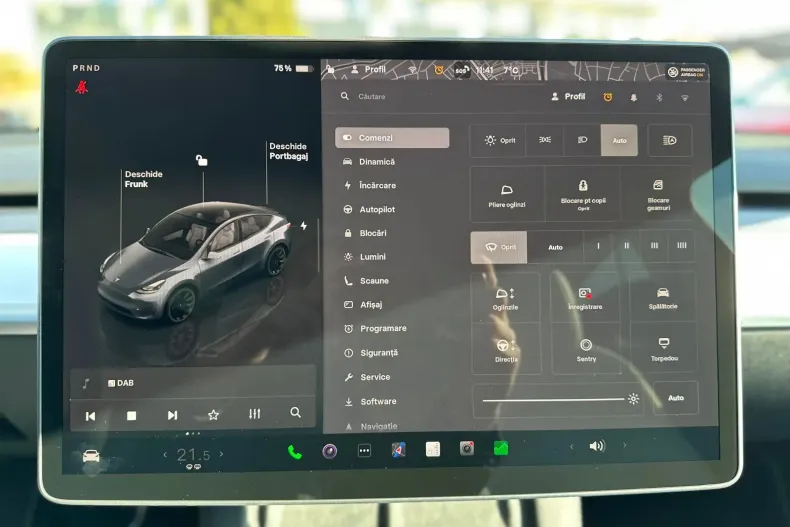This screenshot has height=527, width=790.
Task: Open the Comenzi controls menu
Action: [x=392, y=138]
